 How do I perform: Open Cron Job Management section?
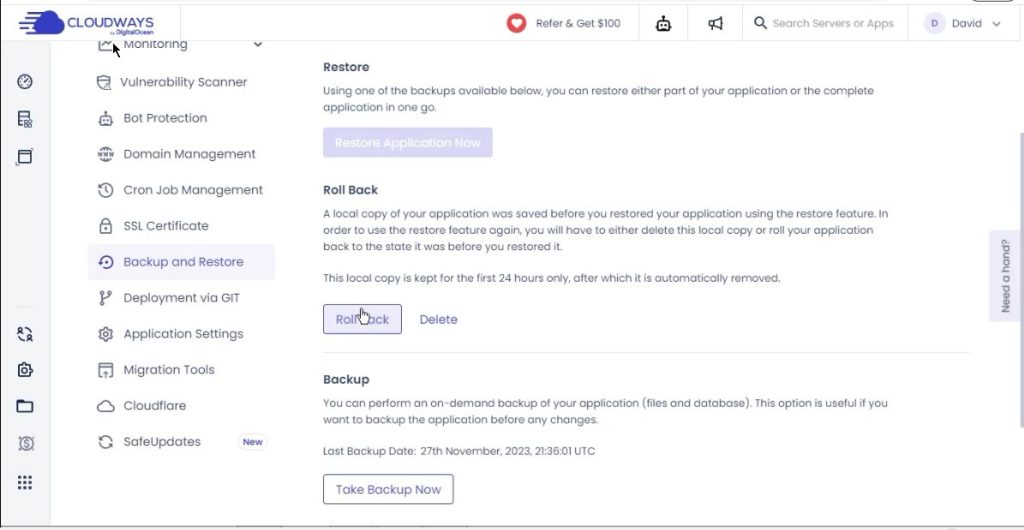[x=193, y=190]
